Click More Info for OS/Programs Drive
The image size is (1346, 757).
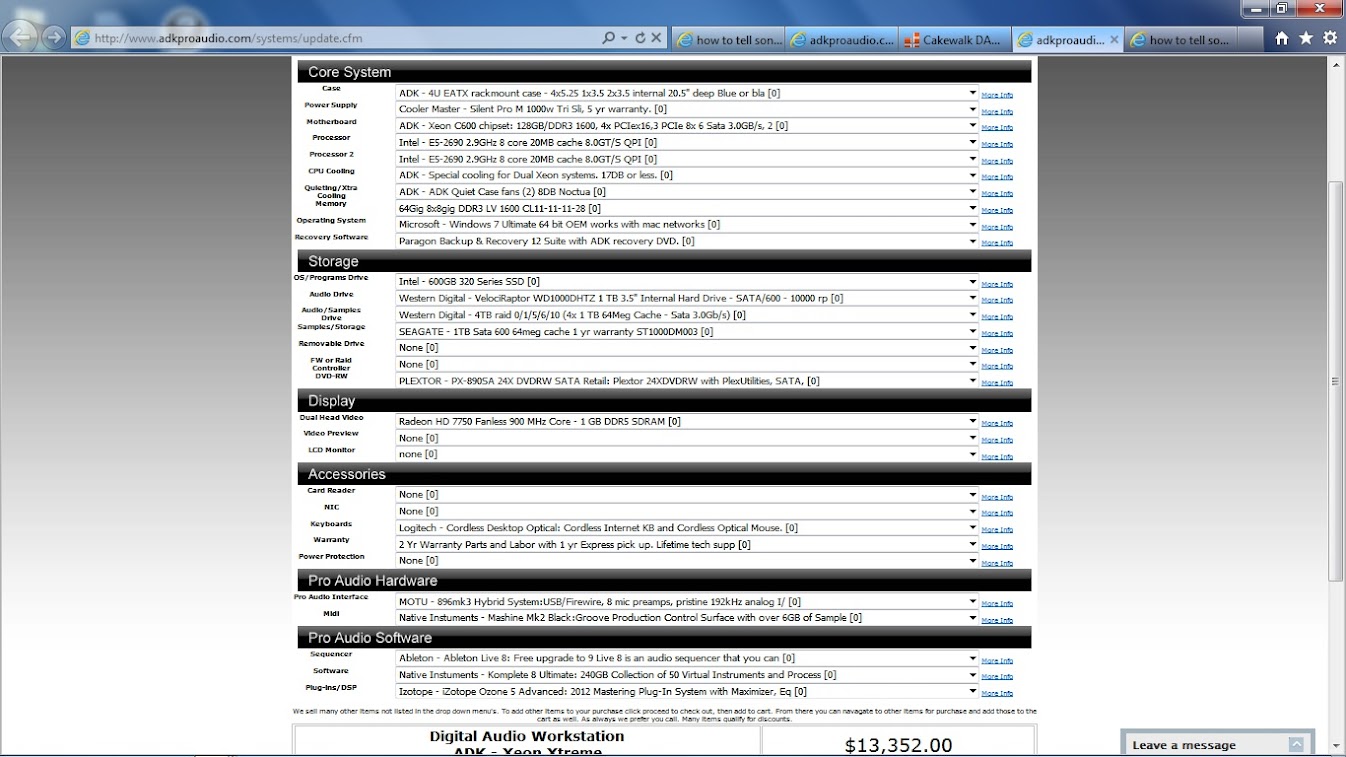pos(997,284)
